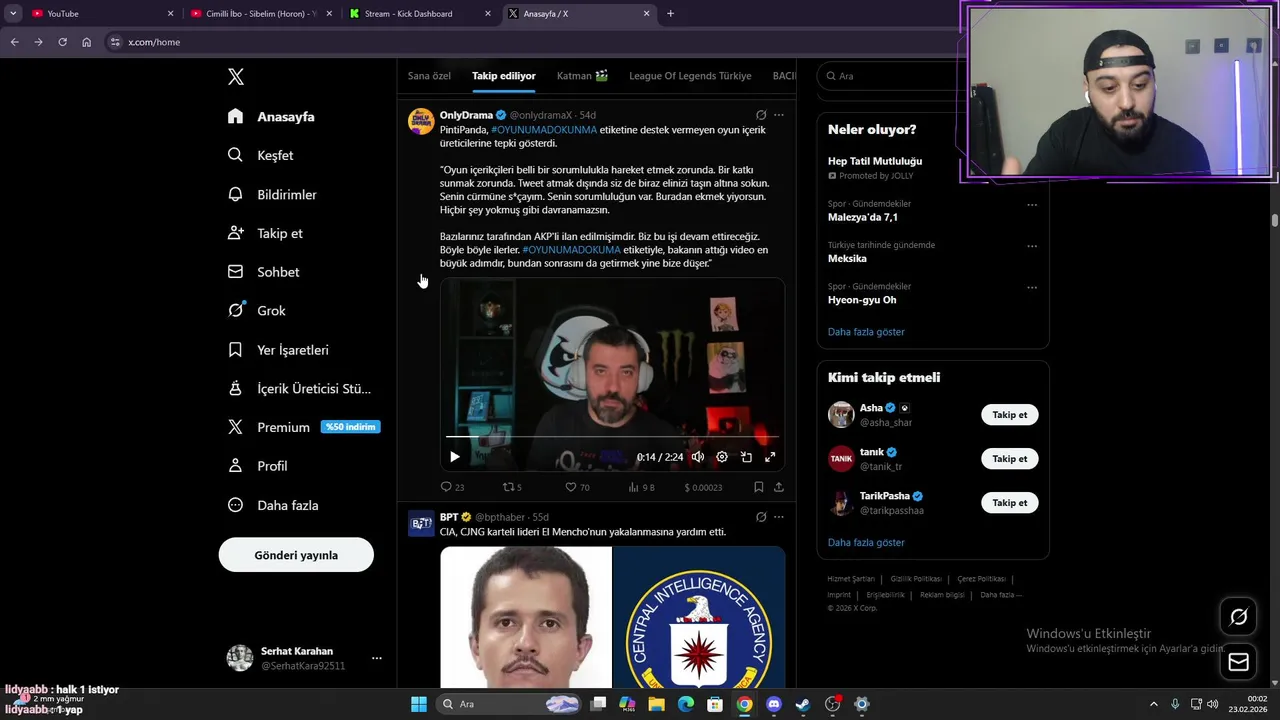Open Discord from taskbar
The image size is (1280, 720).
pos(773,704)
